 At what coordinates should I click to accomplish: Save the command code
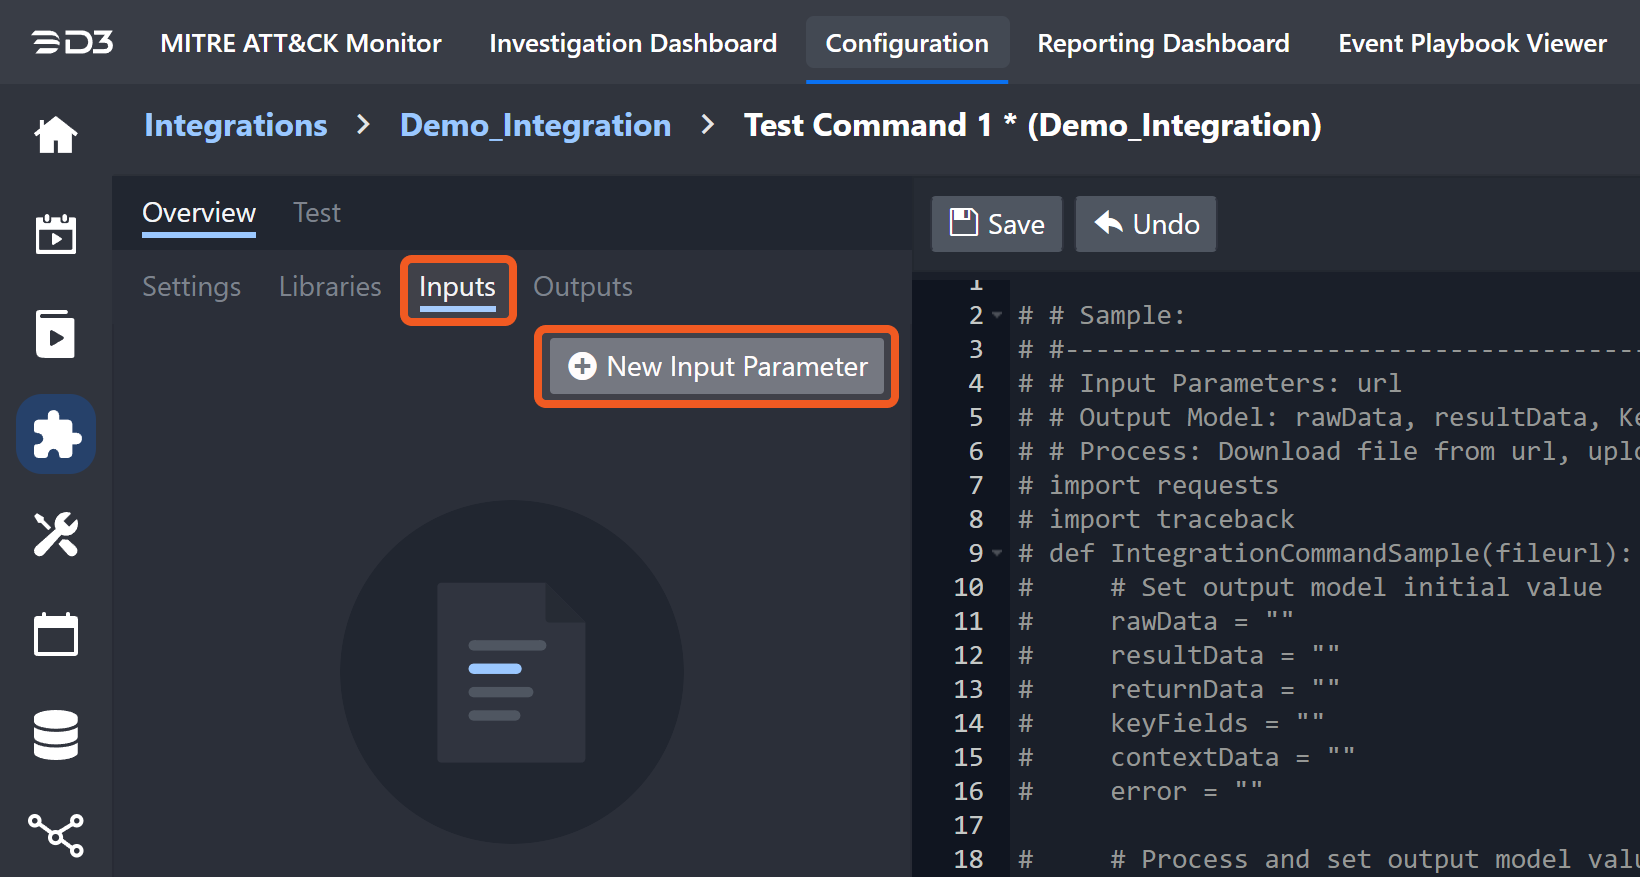[996, 224]
